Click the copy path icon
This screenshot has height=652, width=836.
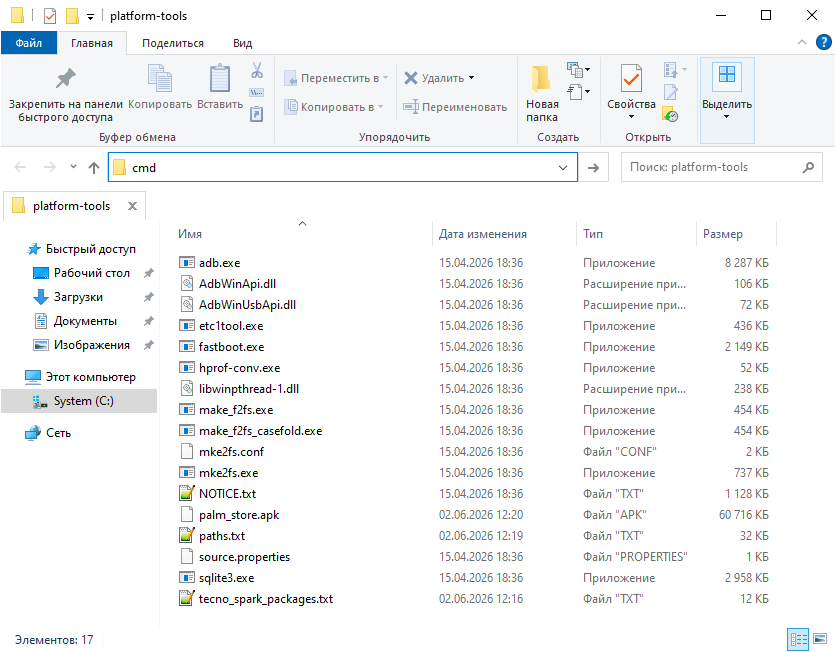pyautogui.click(x=257, y=93)
